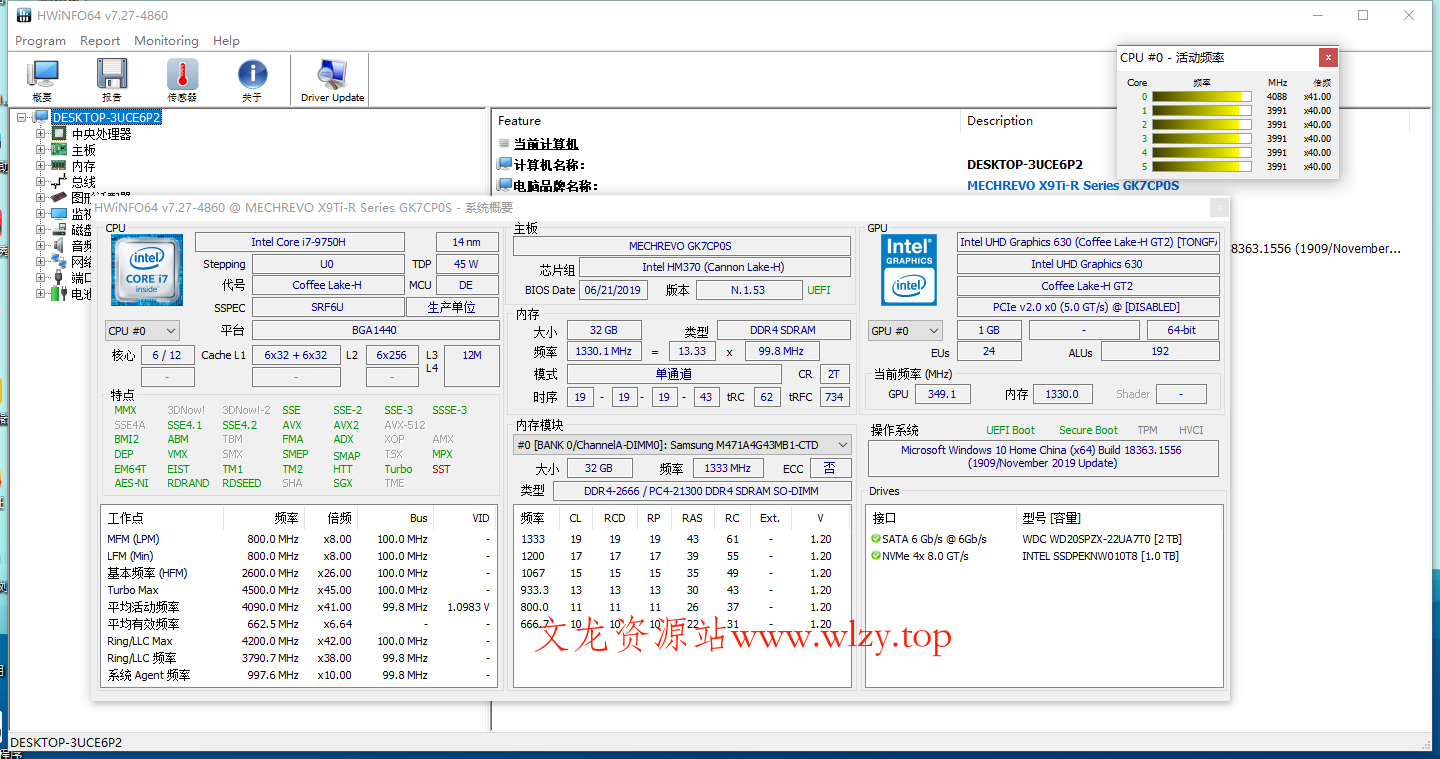The width and height of the screenshot is (1440, 759).
Task: Click the 概要 system summary icon
Action: tap(42, 75)
